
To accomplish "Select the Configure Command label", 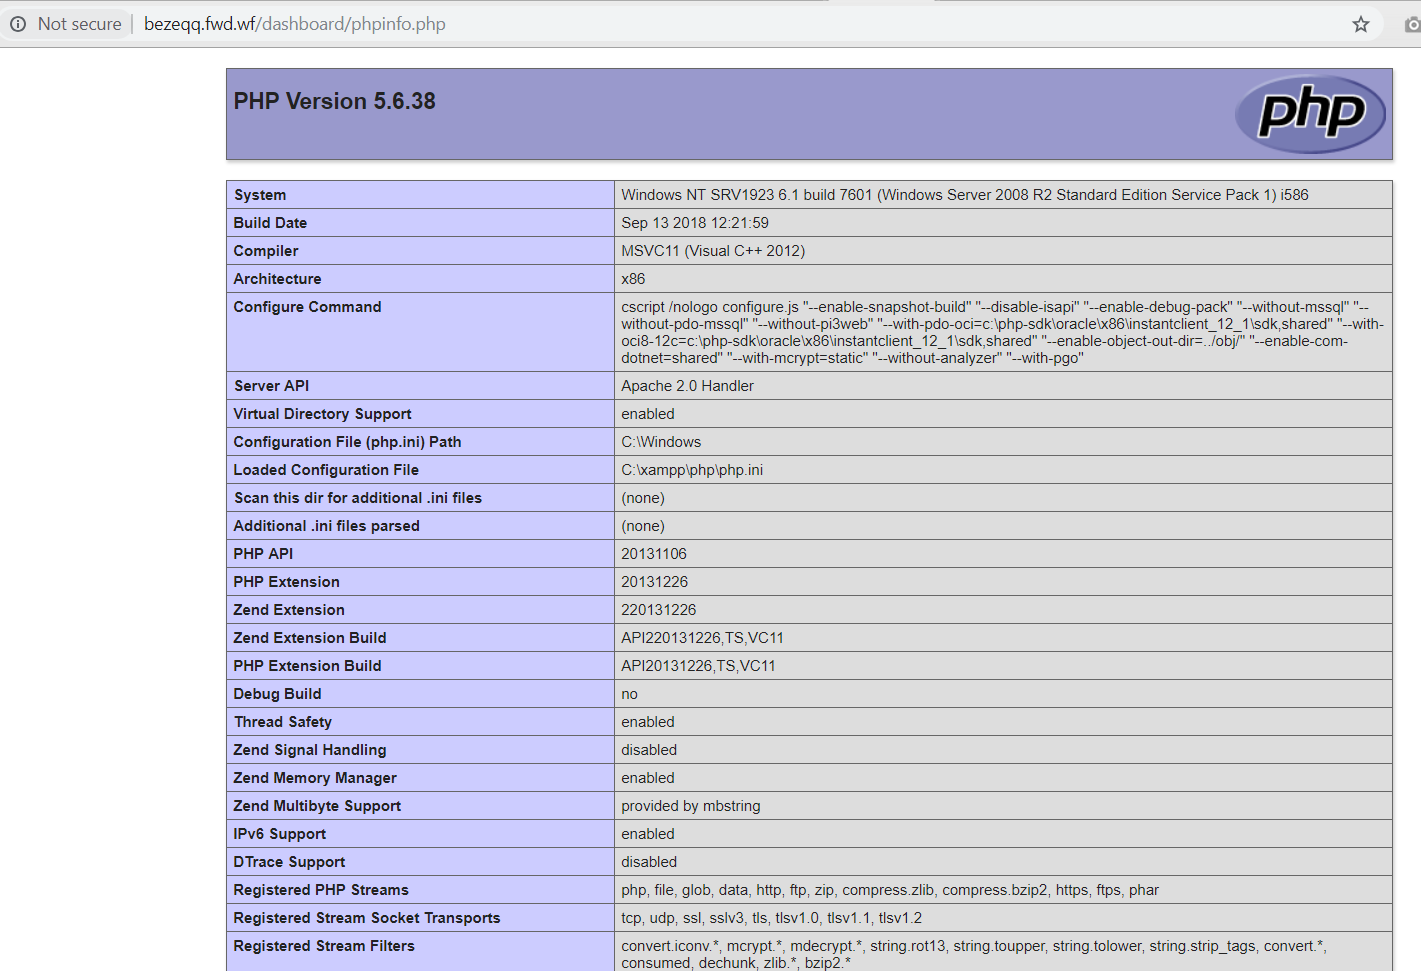I will pyautogui.click(x=307, y=307).
